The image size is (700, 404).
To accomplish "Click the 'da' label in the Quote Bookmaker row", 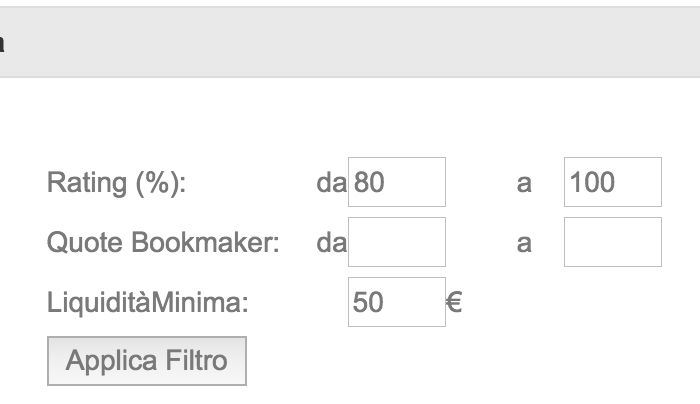I will pos(330,243).
